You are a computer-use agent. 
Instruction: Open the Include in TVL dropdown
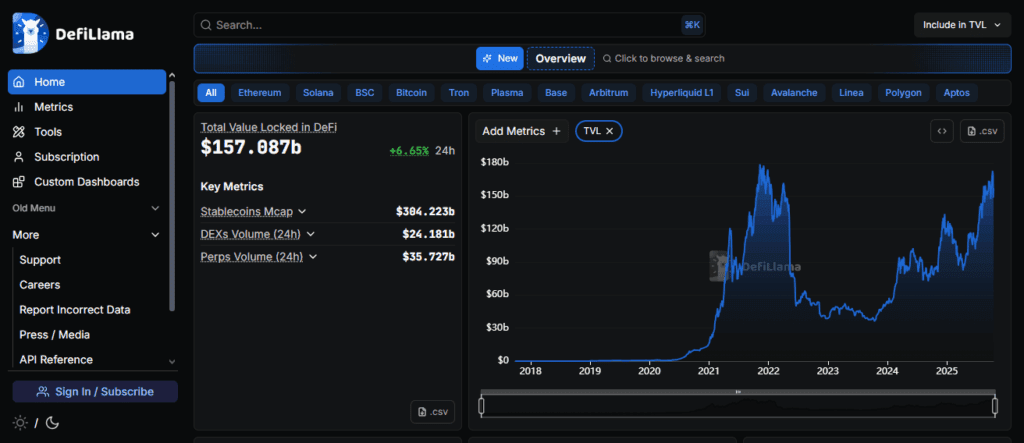pyautogui.click(x=961, y=25)
